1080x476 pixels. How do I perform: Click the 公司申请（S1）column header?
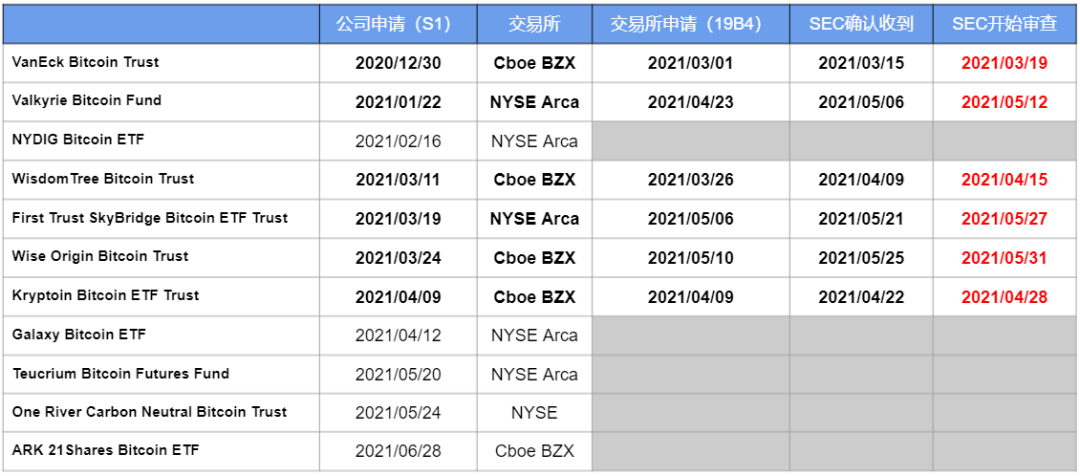tap(397, 24)
